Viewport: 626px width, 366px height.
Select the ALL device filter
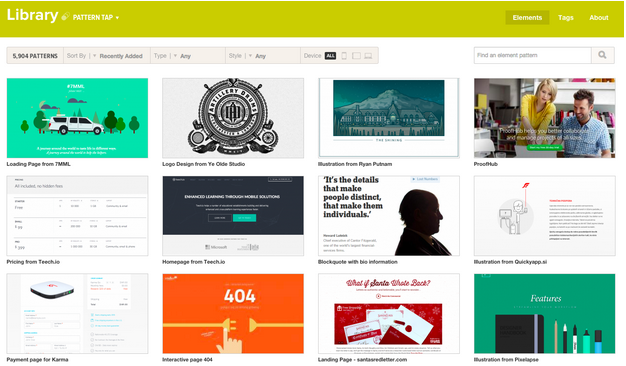[x=330, y=56]
